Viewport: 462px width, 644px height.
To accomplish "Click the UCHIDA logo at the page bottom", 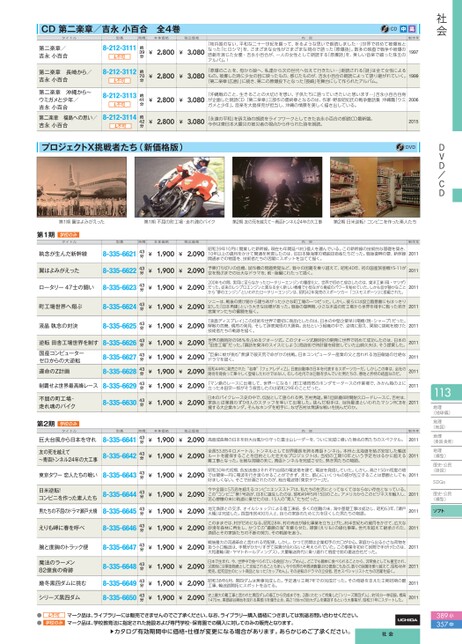I will click(407, 620).
